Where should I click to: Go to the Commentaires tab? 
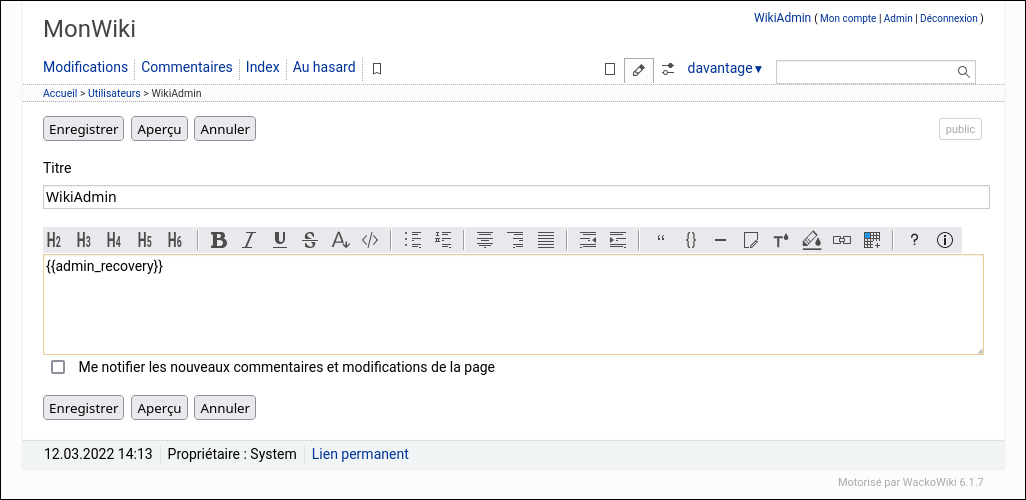tap(186, 67)
